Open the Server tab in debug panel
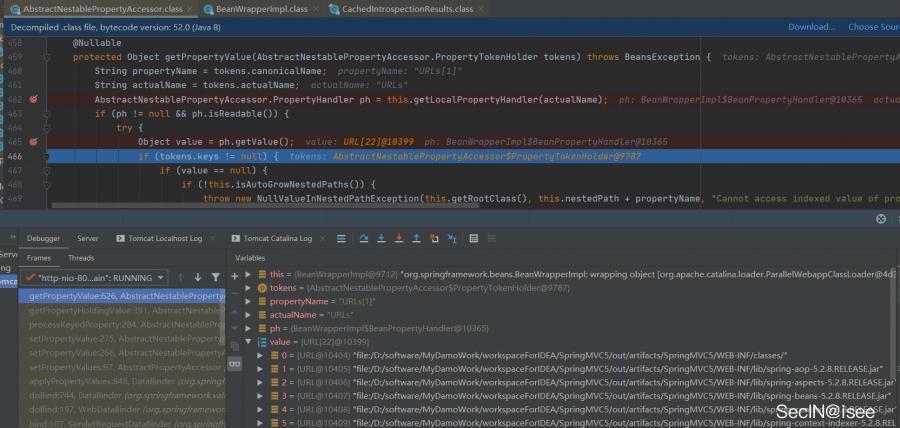Screen dimensions: 900x428 click(88, 239)
